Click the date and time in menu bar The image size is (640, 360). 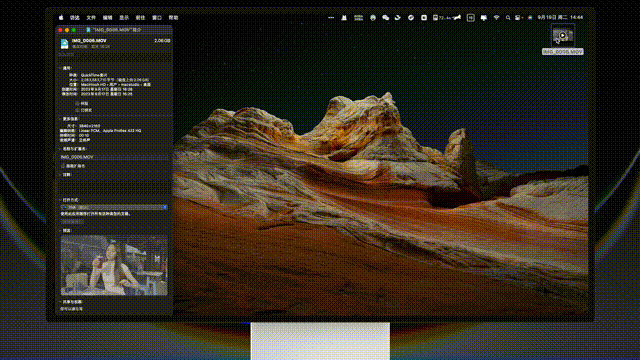pyautogui.click(x=560, y=18)
